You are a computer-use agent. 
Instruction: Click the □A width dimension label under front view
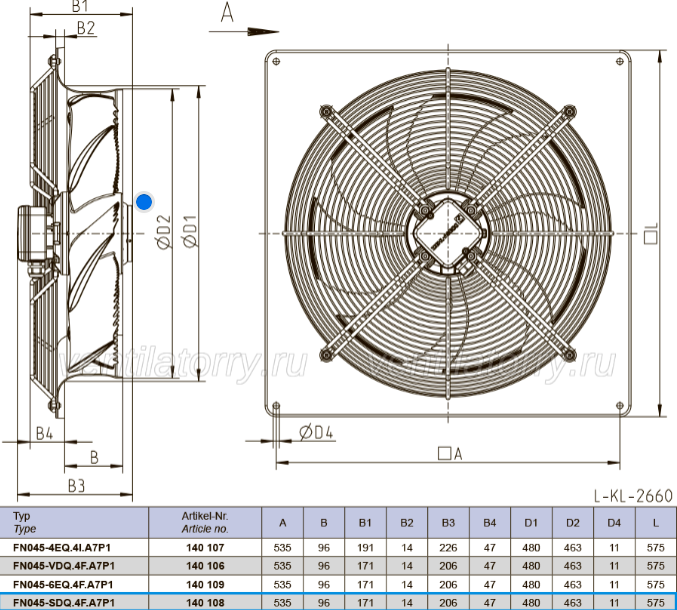click(x=449, y=453)
